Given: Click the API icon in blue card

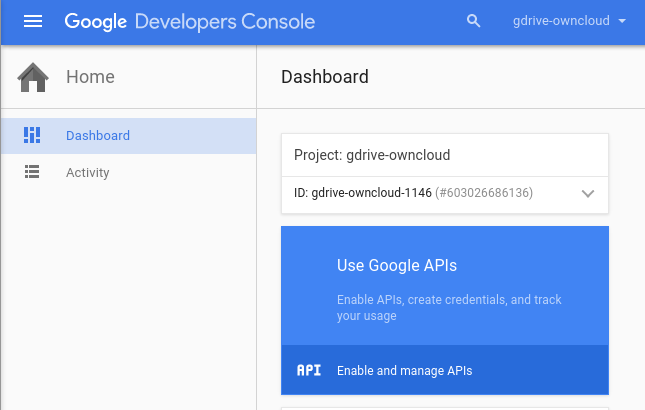Looking at the screenshot, I should coord(309,370).
